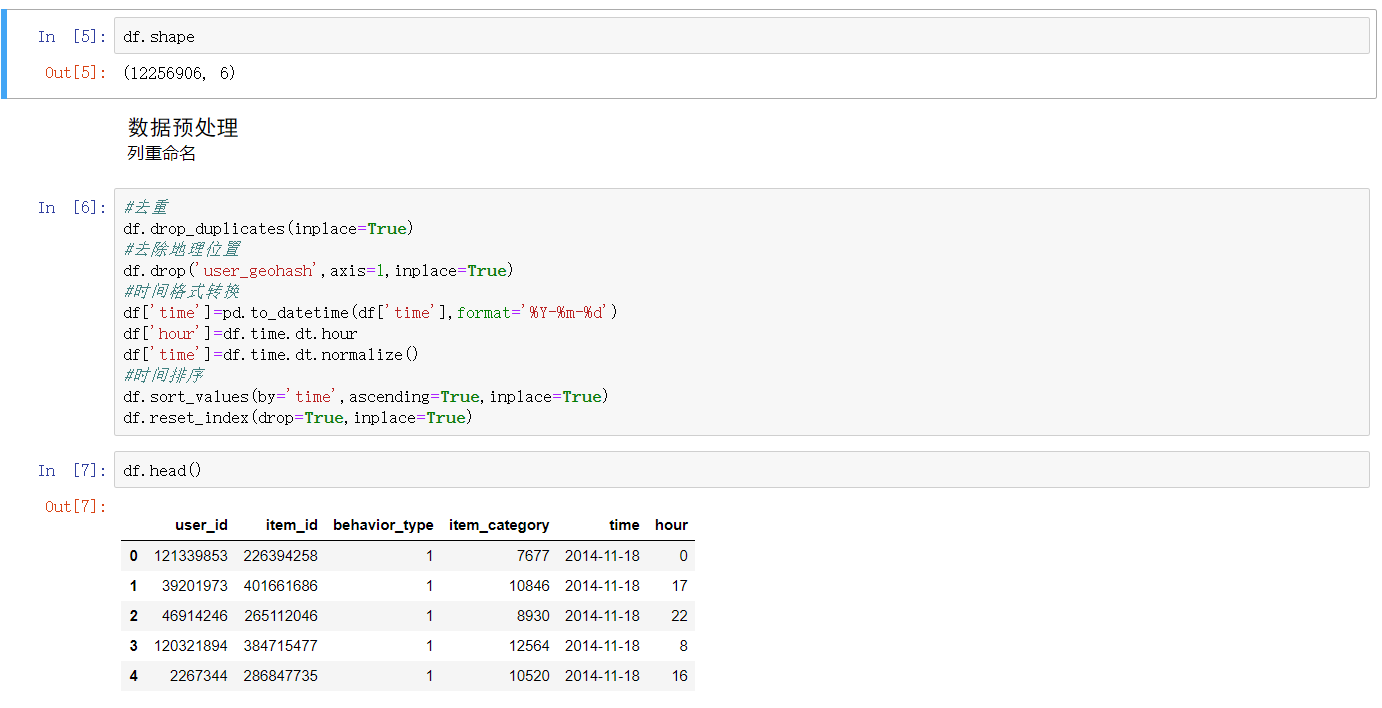Select the df.shape code cell input
The image size is (1382, 708).
click(x=741, y=36)
